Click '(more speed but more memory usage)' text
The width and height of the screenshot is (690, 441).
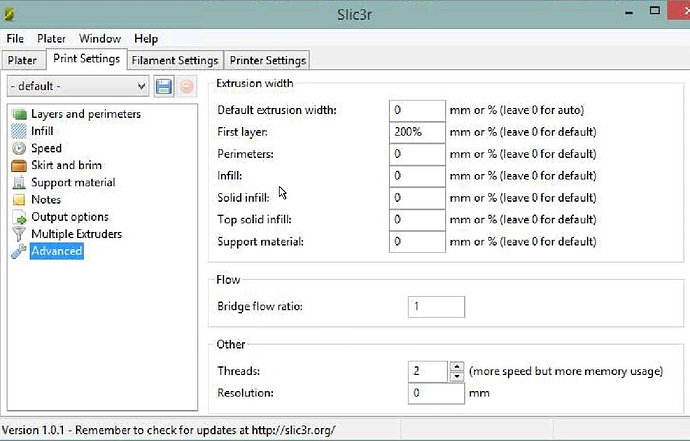(566, 371)
